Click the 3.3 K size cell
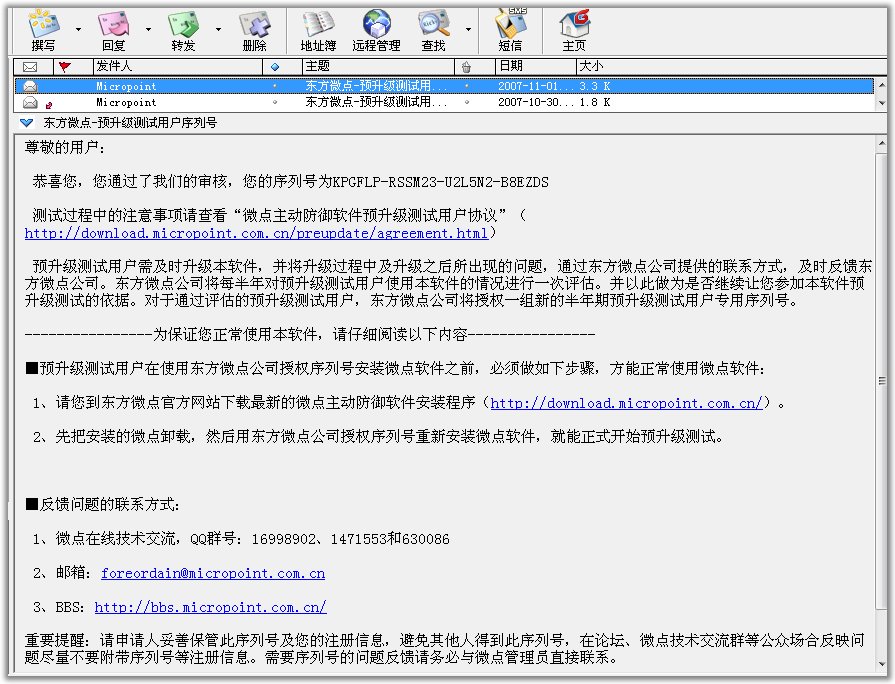Viewport: 895px width, 684px height. (x=595, y=86)
